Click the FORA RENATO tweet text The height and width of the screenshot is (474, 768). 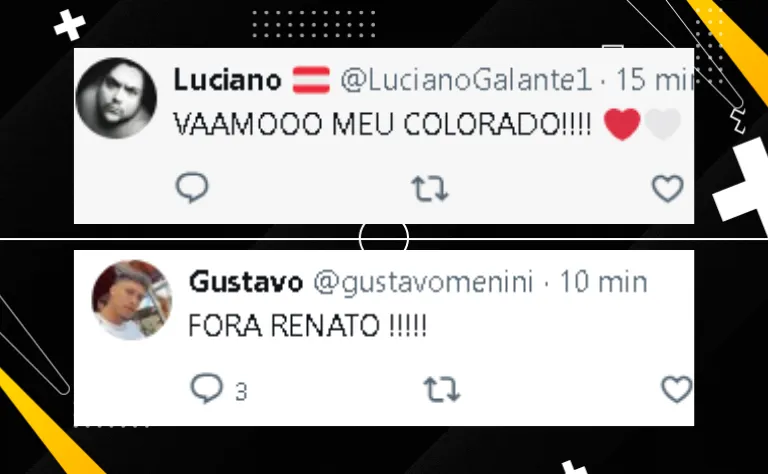tap(308, 326)
